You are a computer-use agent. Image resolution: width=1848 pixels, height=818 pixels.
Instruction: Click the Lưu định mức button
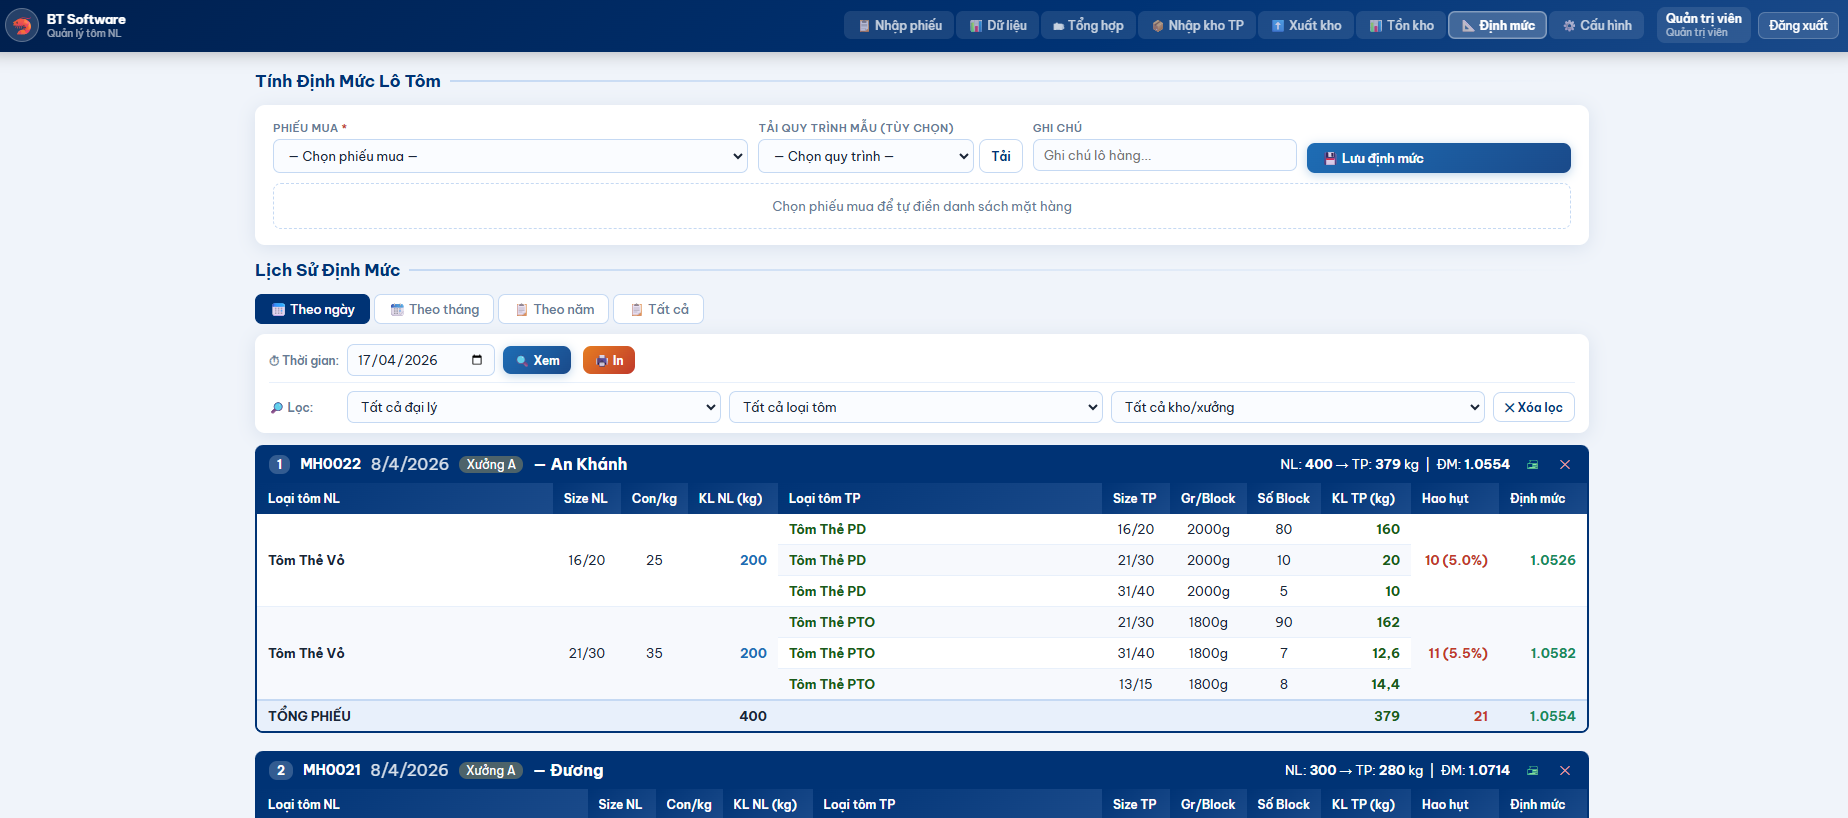[1438, 158]
